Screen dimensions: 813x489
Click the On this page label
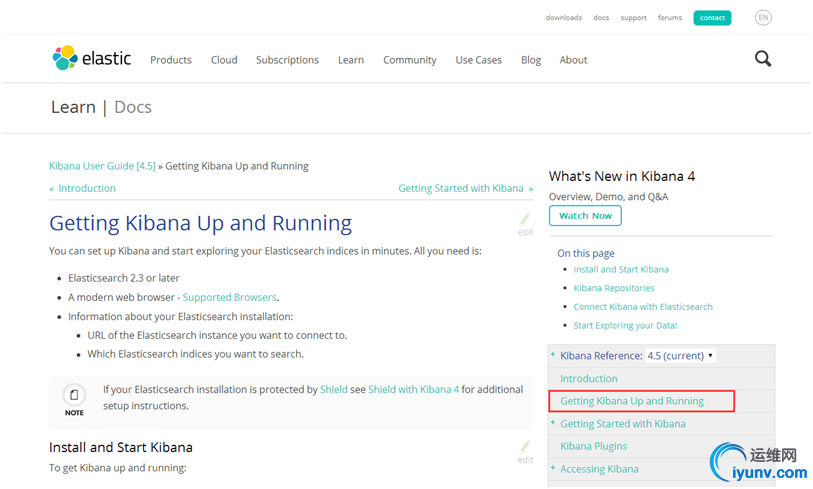coord(586,253)
